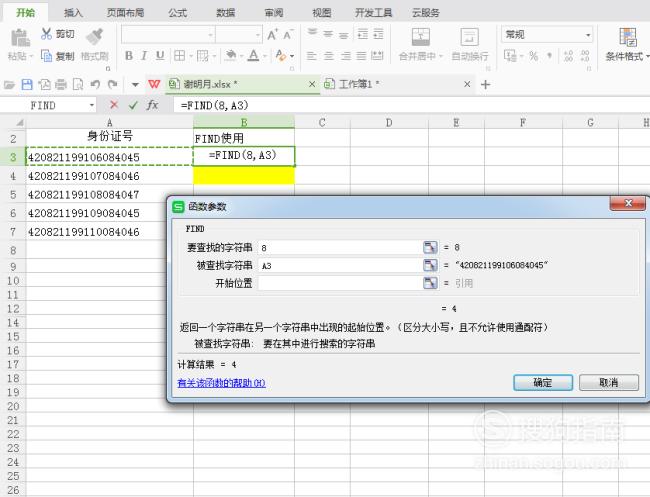Open the 有关该函数的帮助 link
This screenshot has width=650, height=497.
tap(221, 383)
